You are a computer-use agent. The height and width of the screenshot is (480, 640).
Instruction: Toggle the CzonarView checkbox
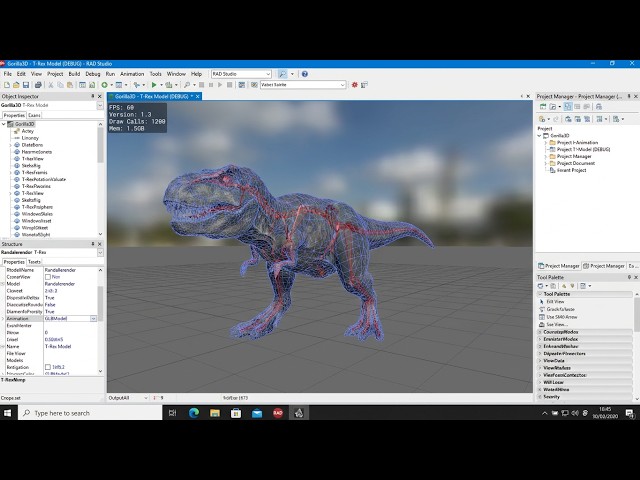click(x=48, y=277)
